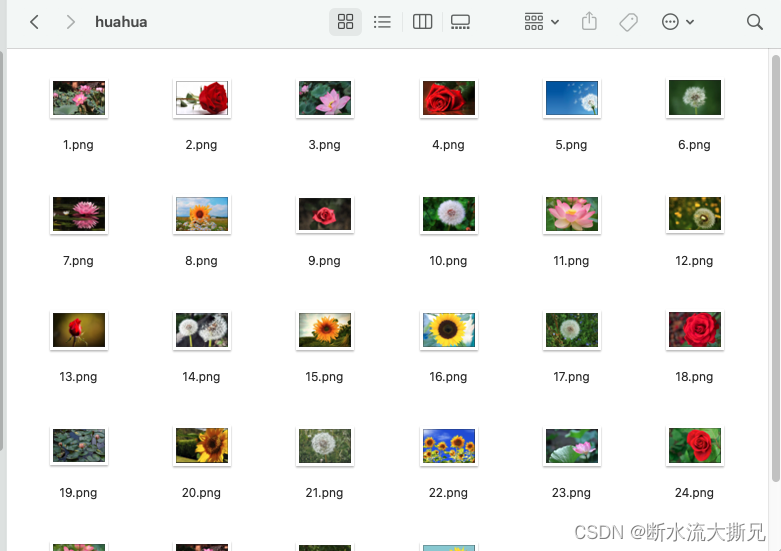This screenshot has height=551, width=781.
Task: Click the 3.png file name
Action: click(324, 145)
